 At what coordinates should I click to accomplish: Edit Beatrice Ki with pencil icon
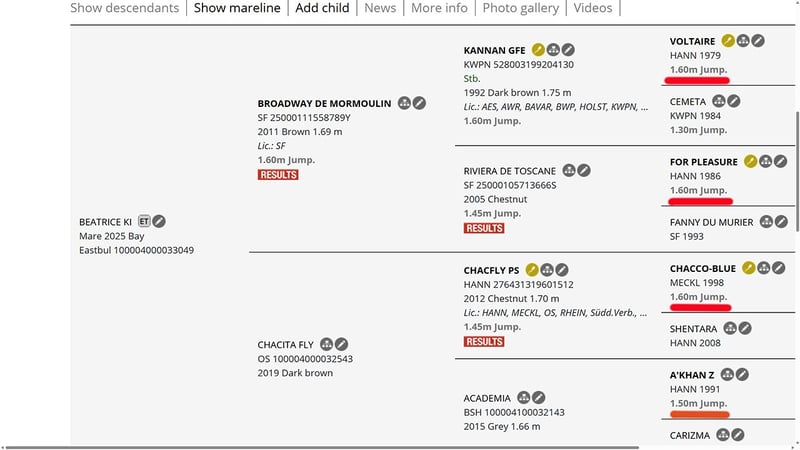tap(159, 221)
